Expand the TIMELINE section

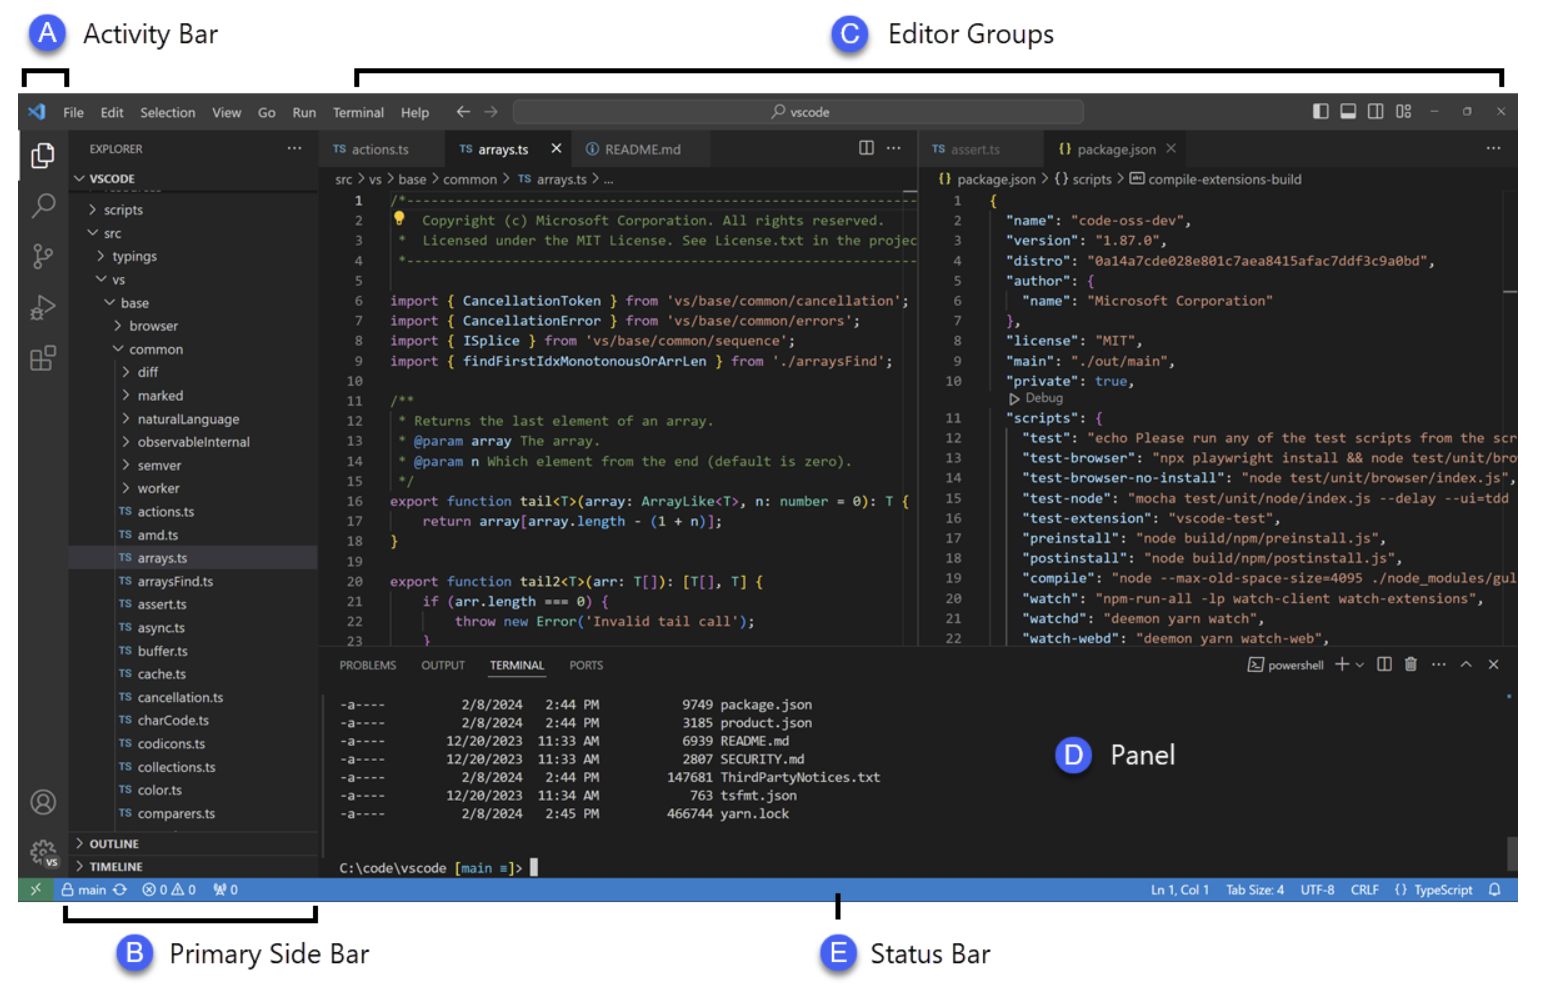[193, 867]
